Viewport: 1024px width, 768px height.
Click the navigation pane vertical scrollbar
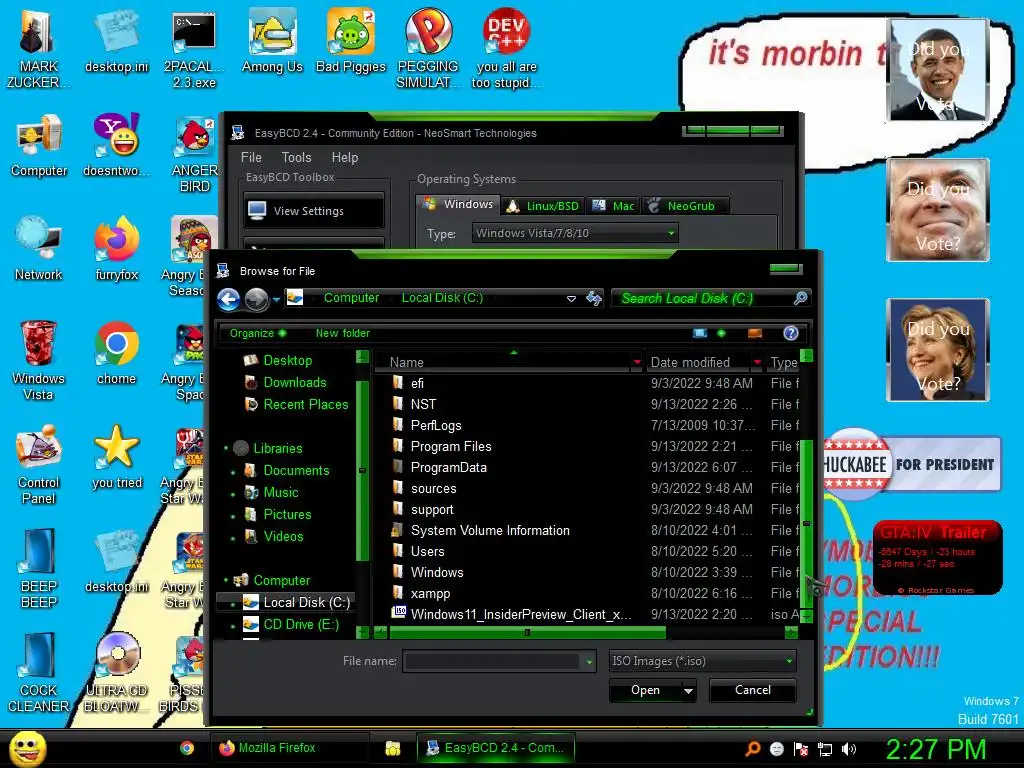coord(362,470)
